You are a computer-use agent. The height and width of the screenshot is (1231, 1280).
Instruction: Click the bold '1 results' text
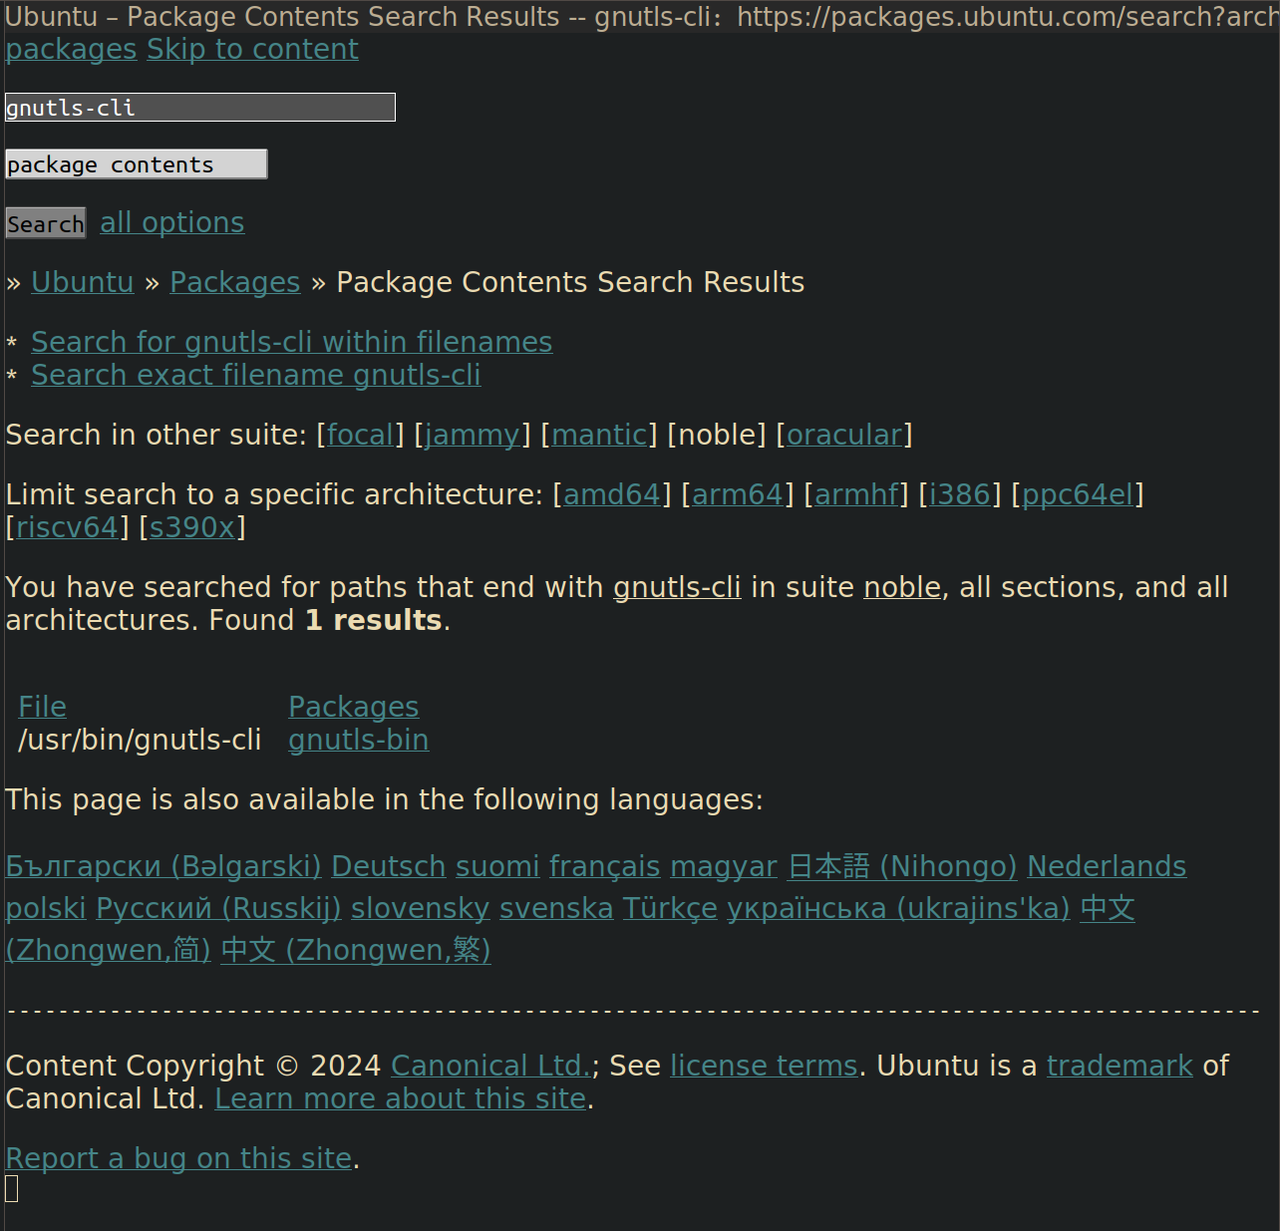click(x=373, y=620)
